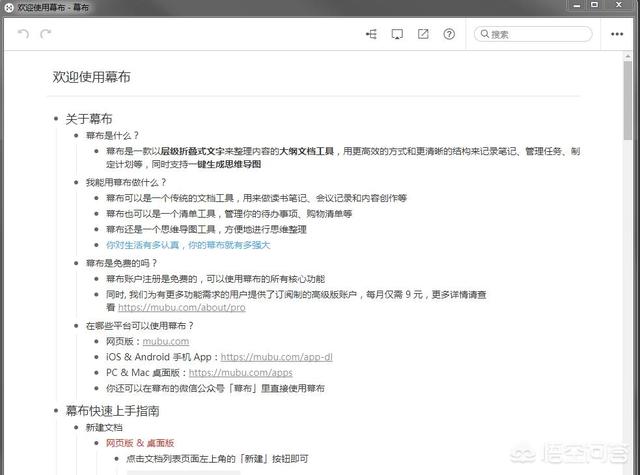Image resolution: width=640 pixels, height=475 pixels.
Task: Click the magnifier icon in search box
Action: coord(484,34)
